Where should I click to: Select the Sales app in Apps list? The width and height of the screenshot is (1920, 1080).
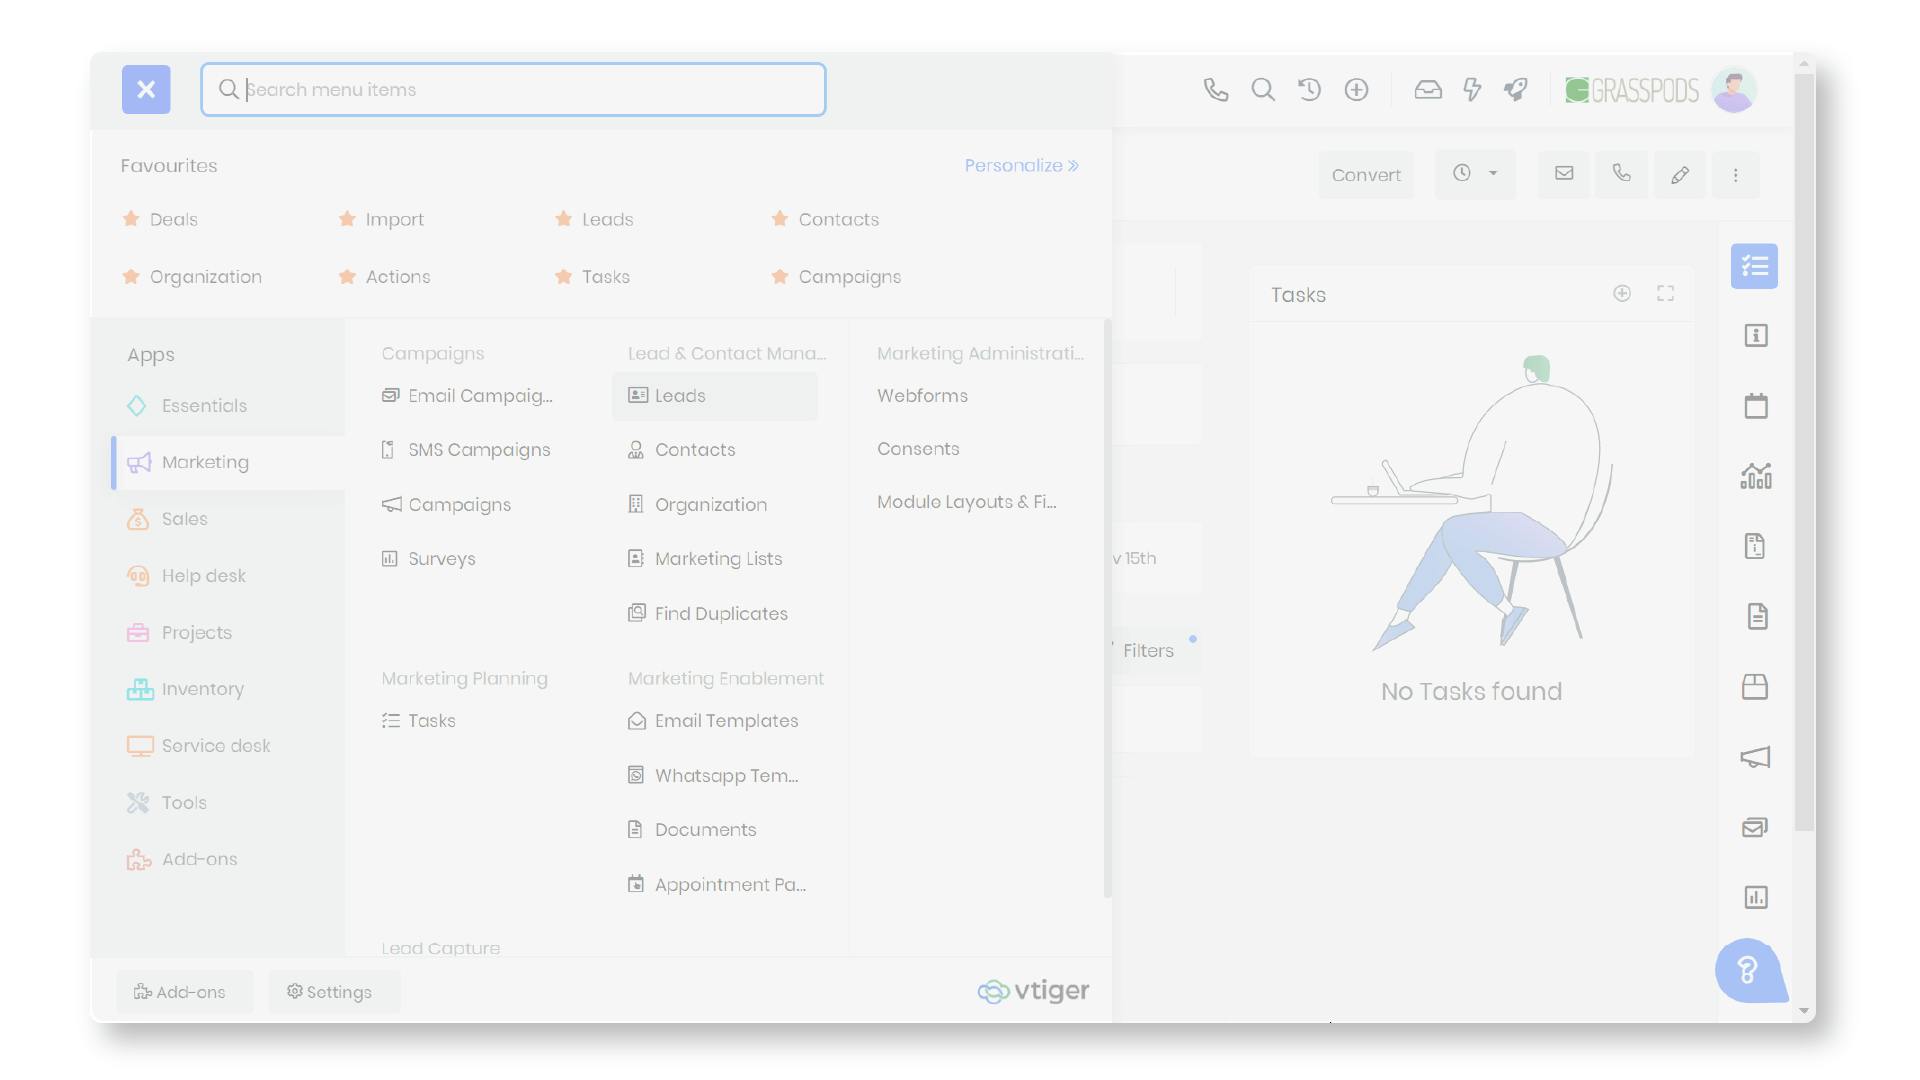click(x=185, y=519)
